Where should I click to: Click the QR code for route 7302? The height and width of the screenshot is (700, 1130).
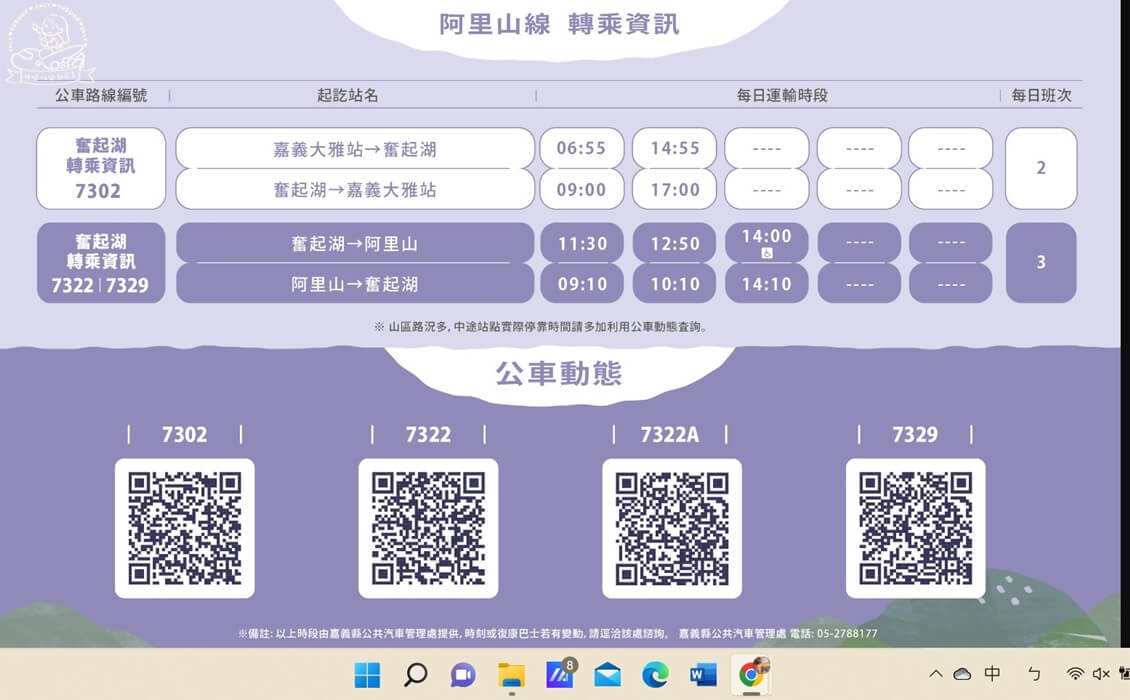coord(185,528)
